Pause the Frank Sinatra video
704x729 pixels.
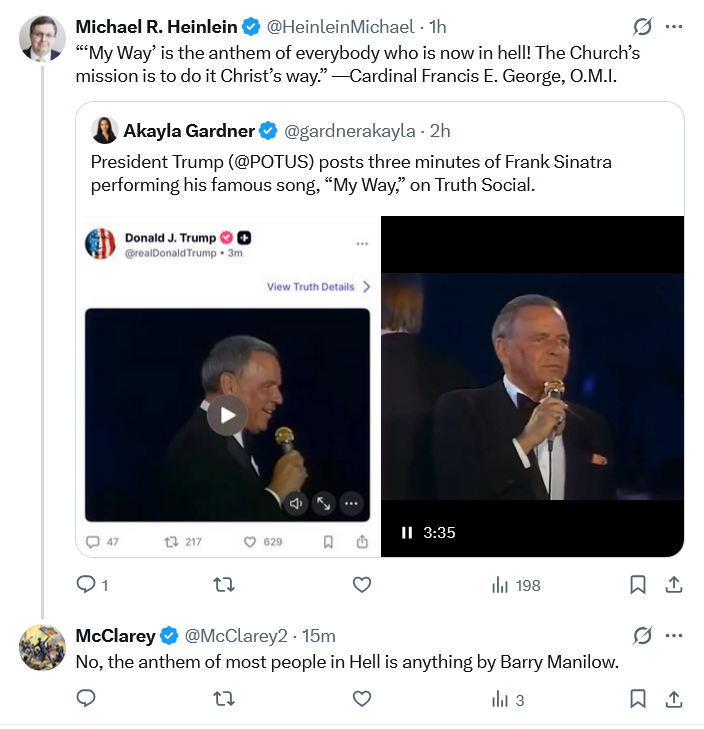pyautogui.click(x=407, y=533)
